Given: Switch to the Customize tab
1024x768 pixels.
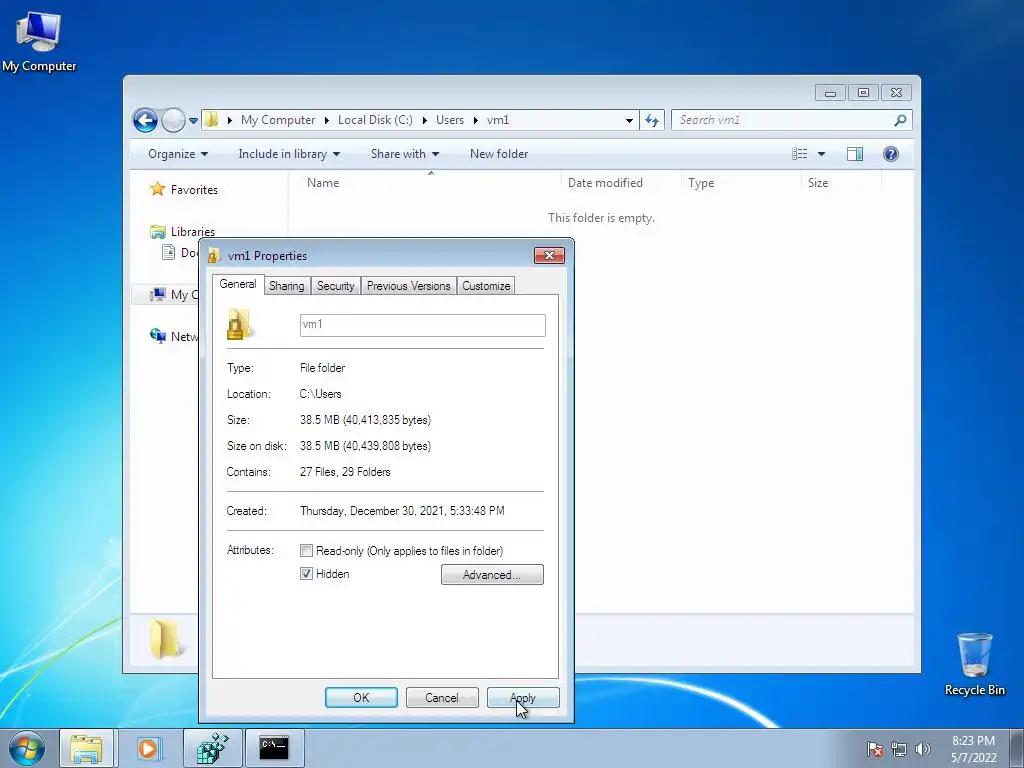Looking at the screenshot, I should [486, 286].
